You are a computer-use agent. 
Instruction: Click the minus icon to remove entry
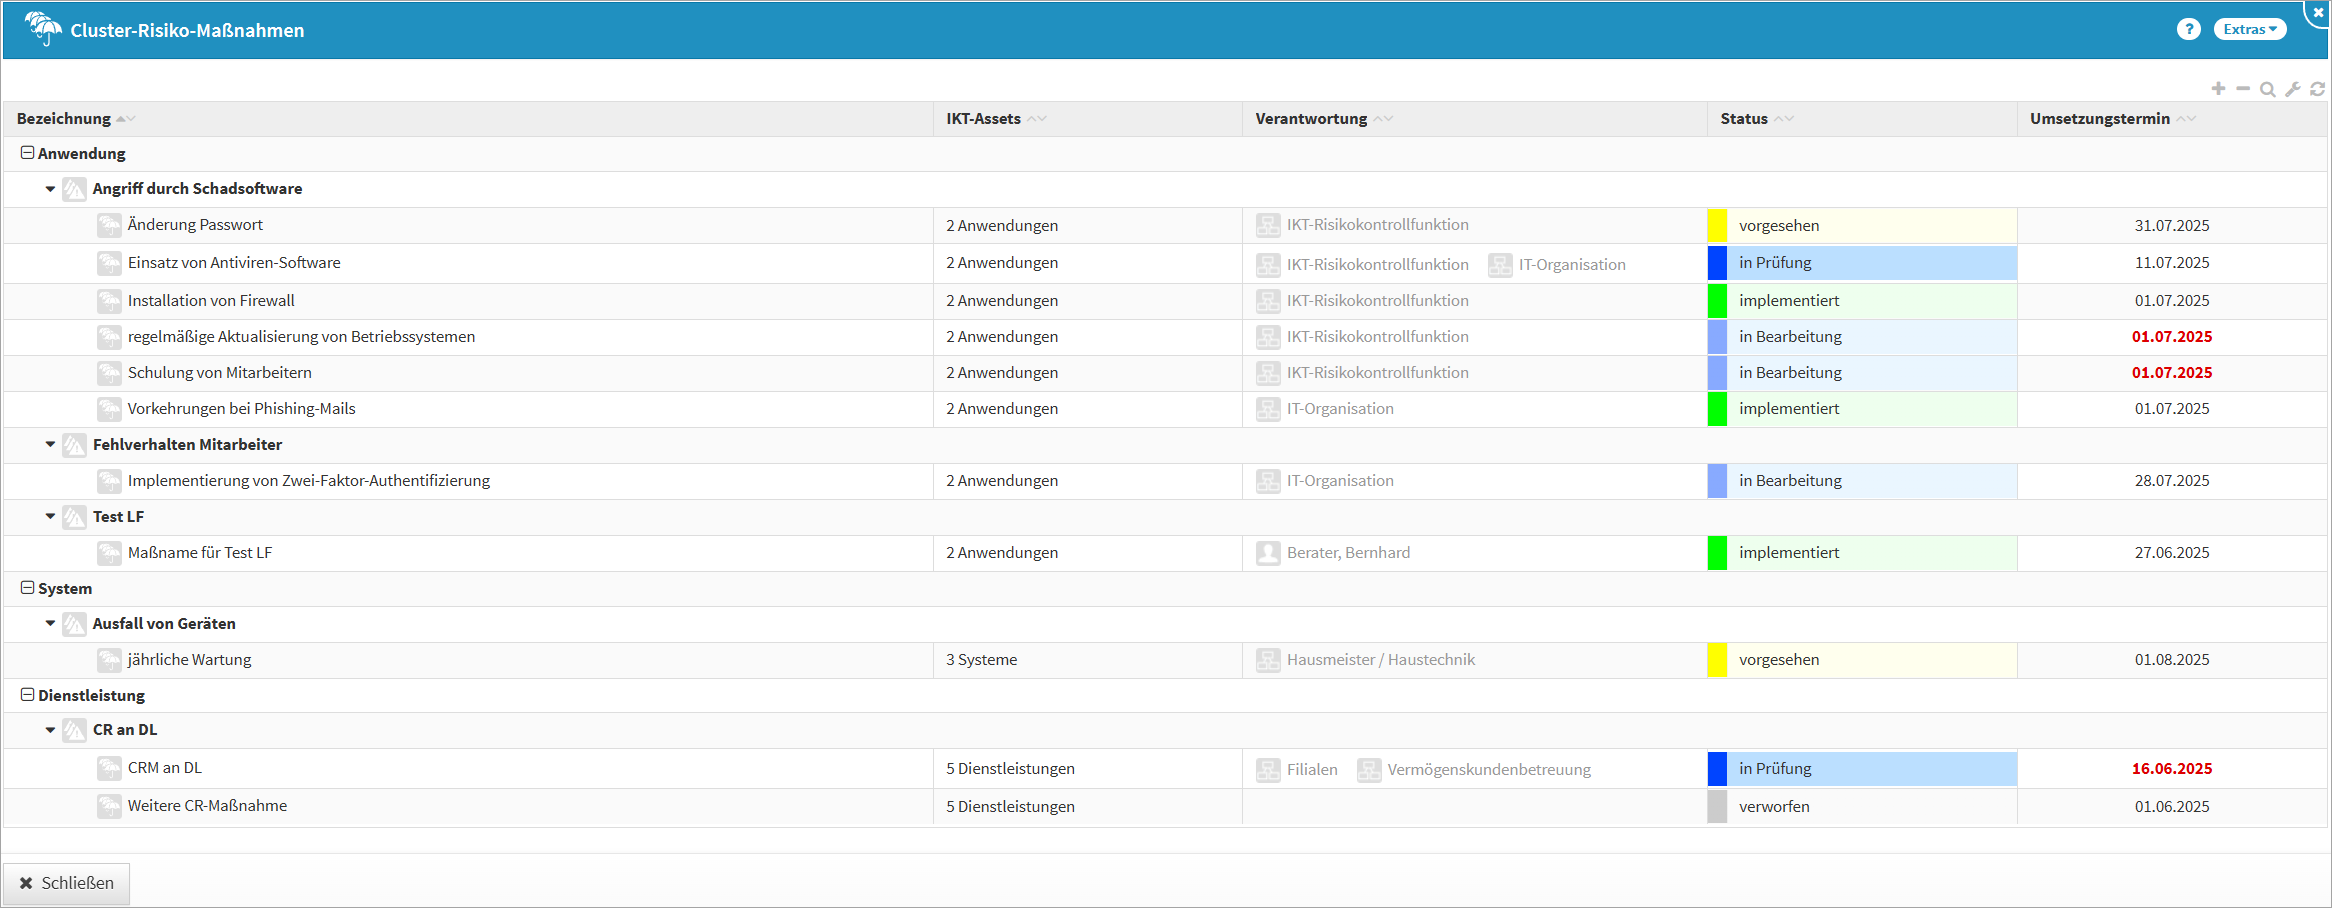tap(2243, 89)
